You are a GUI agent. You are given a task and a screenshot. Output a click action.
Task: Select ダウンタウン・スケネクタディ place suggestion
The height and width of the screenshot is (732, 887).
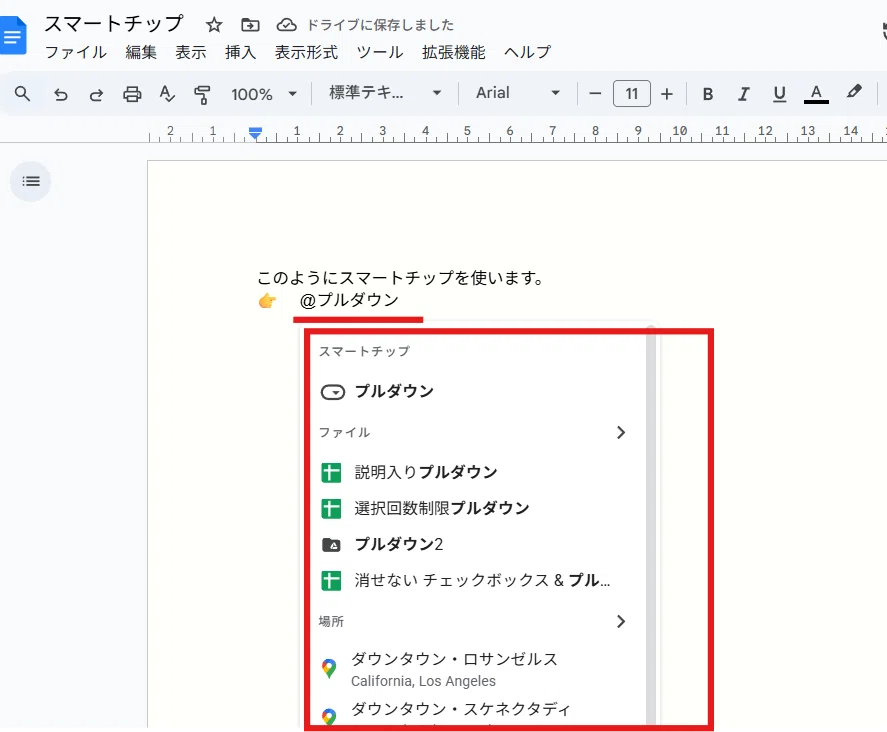click(475, 714)
